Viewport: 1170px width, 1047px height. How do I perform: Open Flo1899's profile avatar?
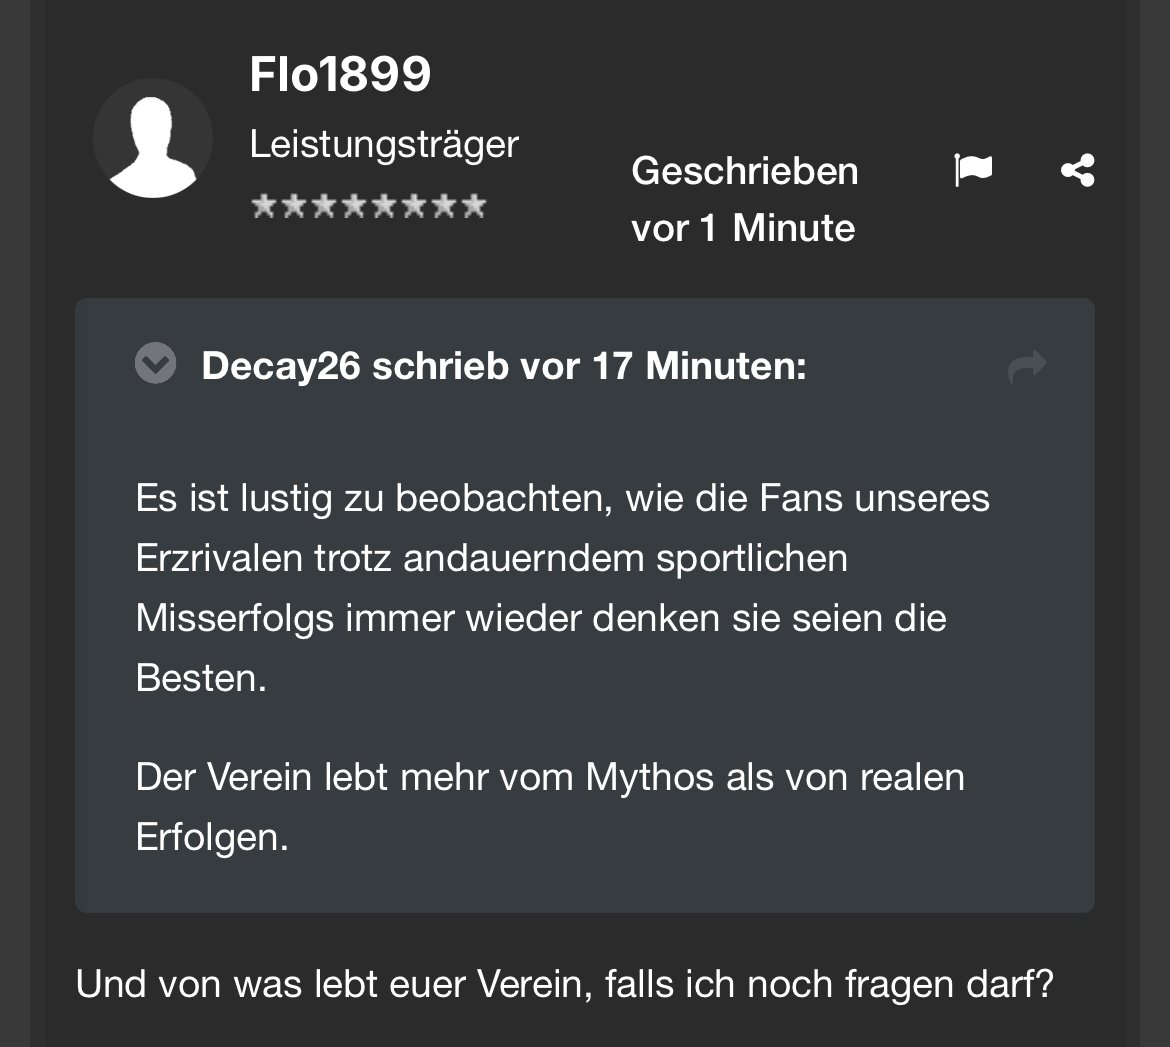click(153, 138)
